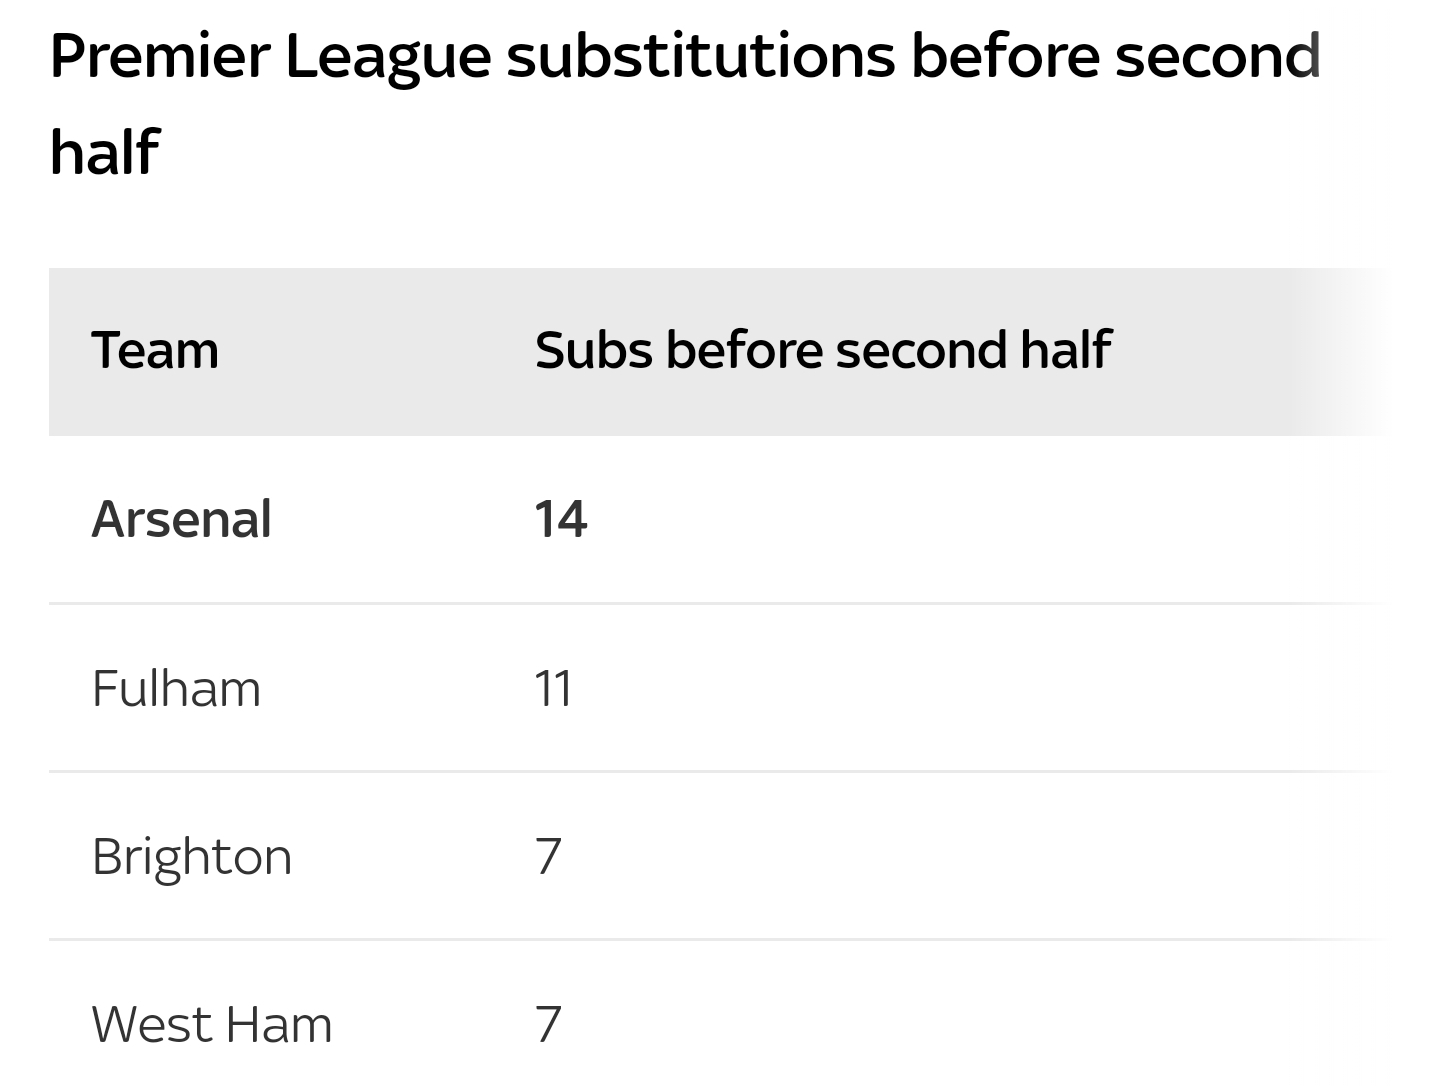
Task: Click Fulham's value of 11
Action: (x=553, y=688)
